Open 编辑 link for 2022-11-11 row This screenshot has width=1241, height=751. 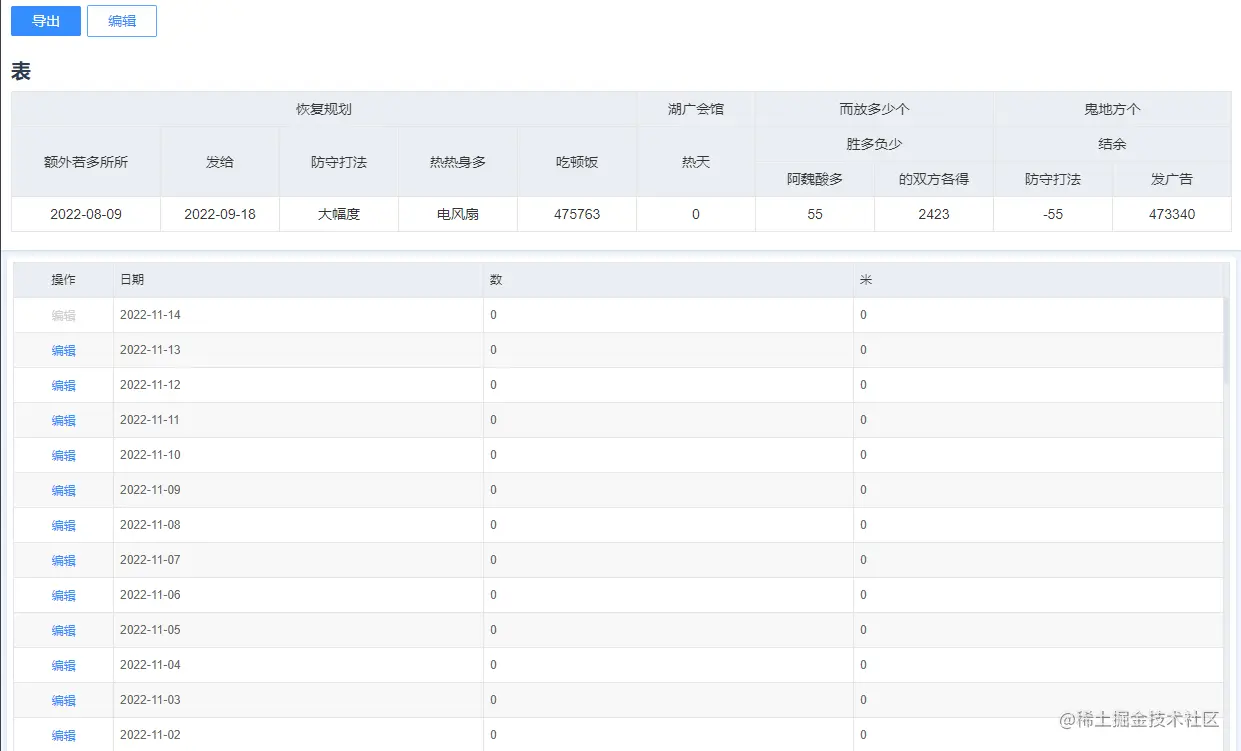(64, 420)
